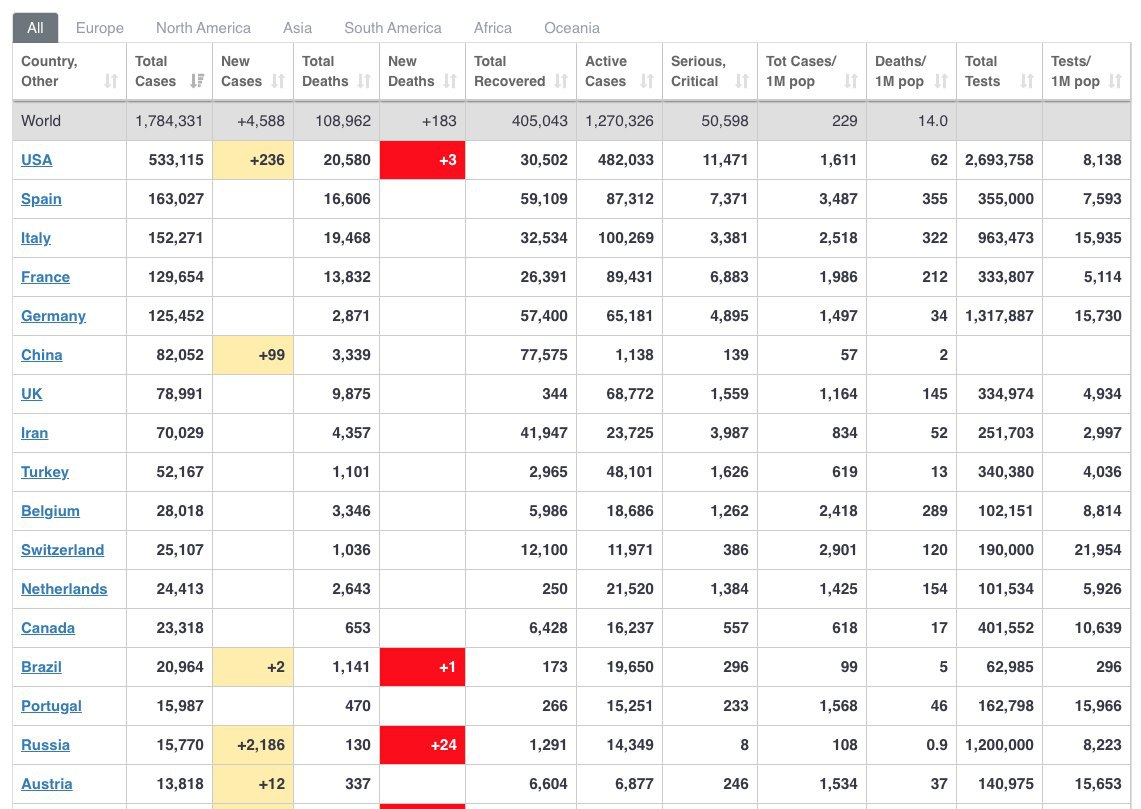Image resolution: width=1141 pixels, height=809 pixels.
Task: Click the UK link
Action: (31, 394)
